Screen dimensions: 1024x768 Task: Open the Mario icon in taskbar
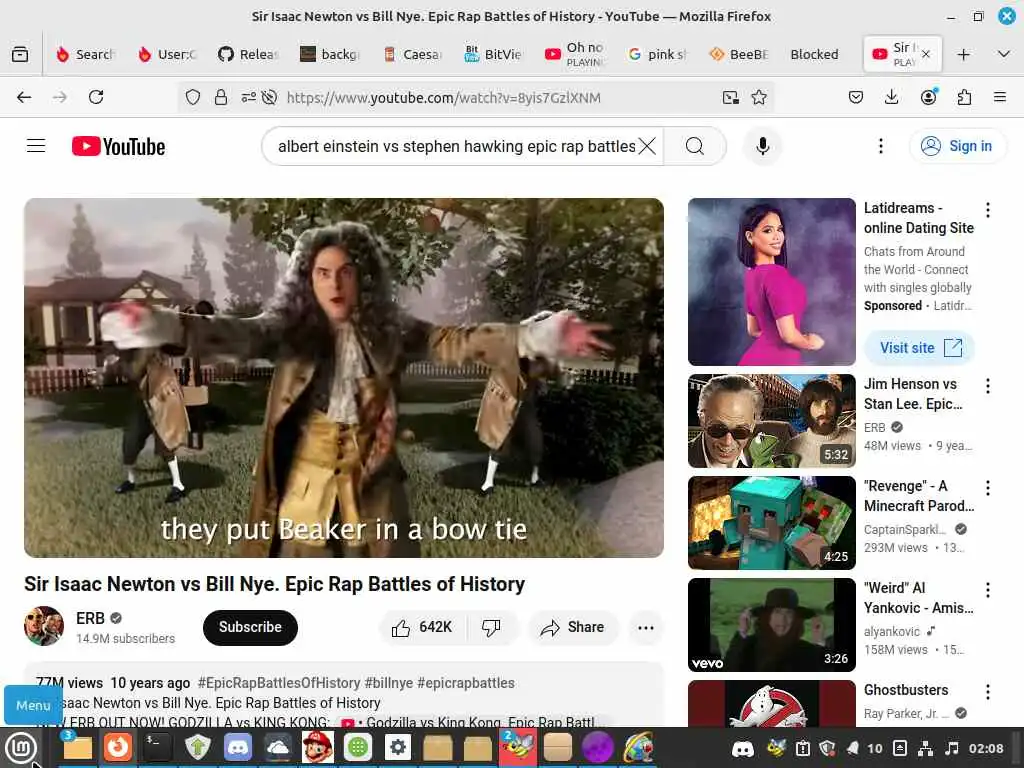click(317, 747)
